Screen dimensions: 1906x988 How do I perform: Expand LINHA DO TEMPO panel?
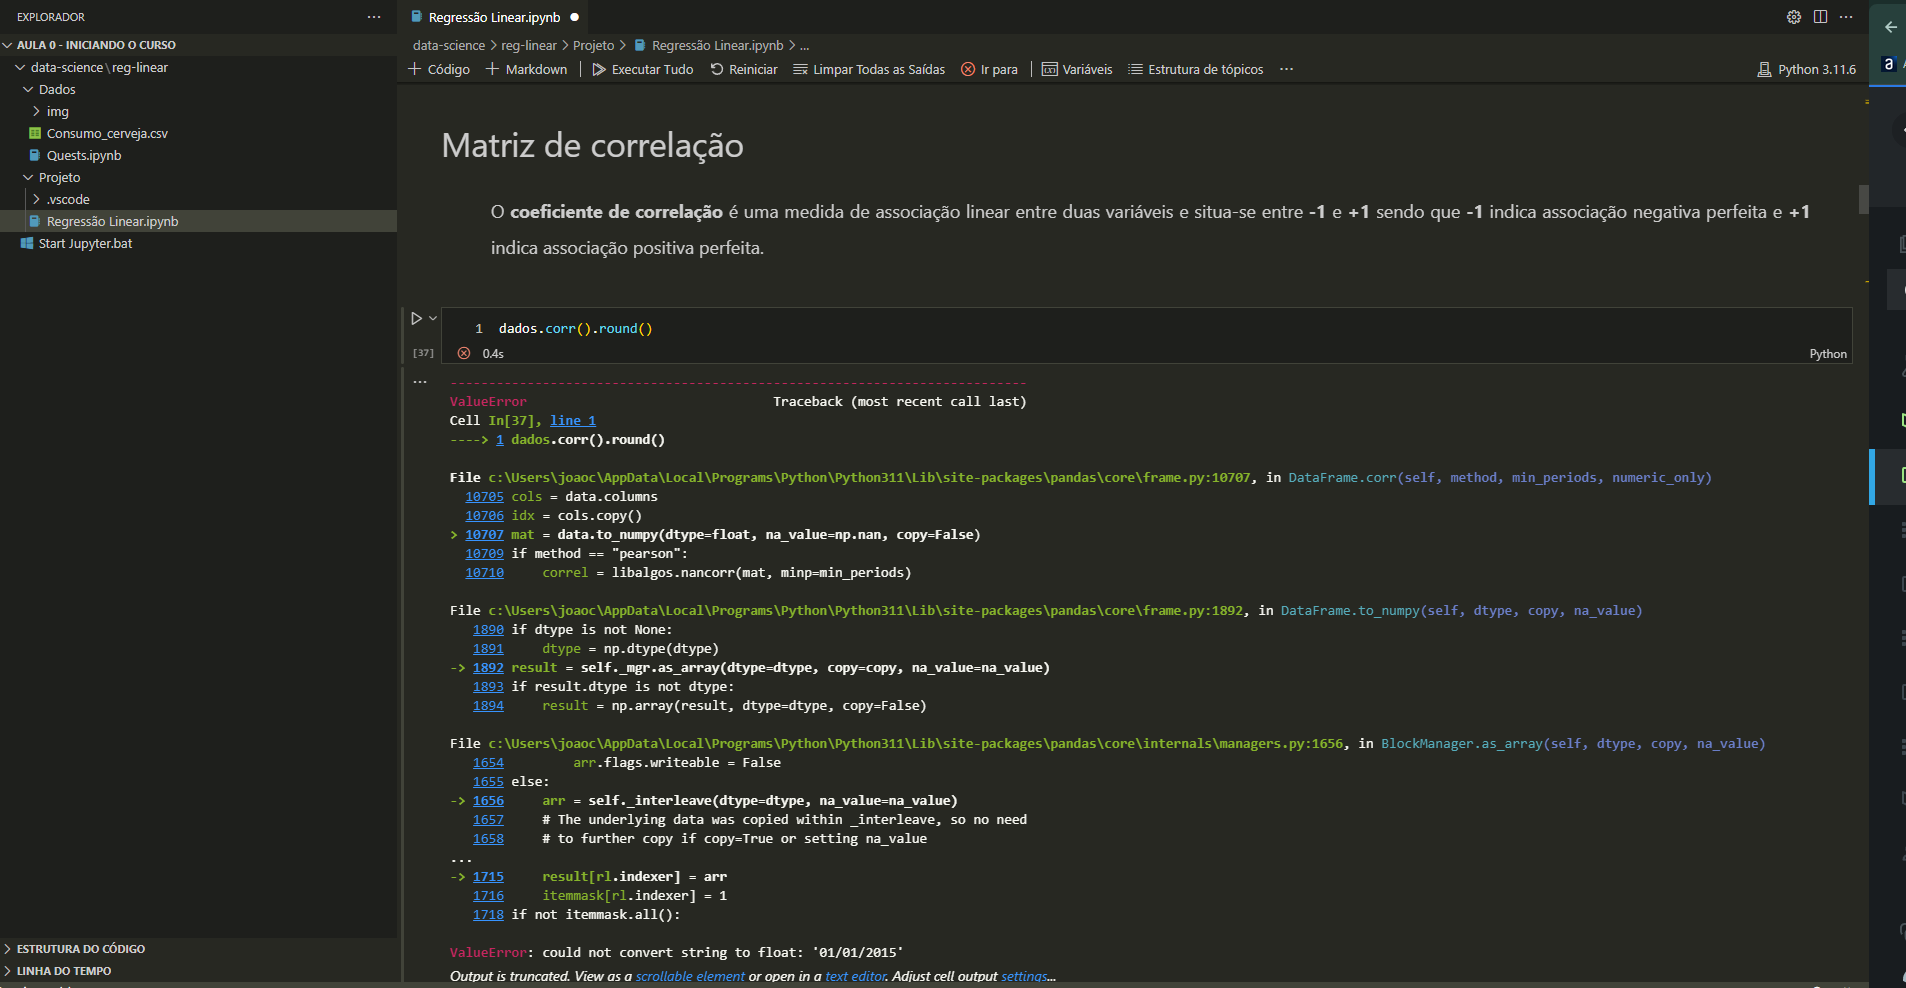point(63,971)
